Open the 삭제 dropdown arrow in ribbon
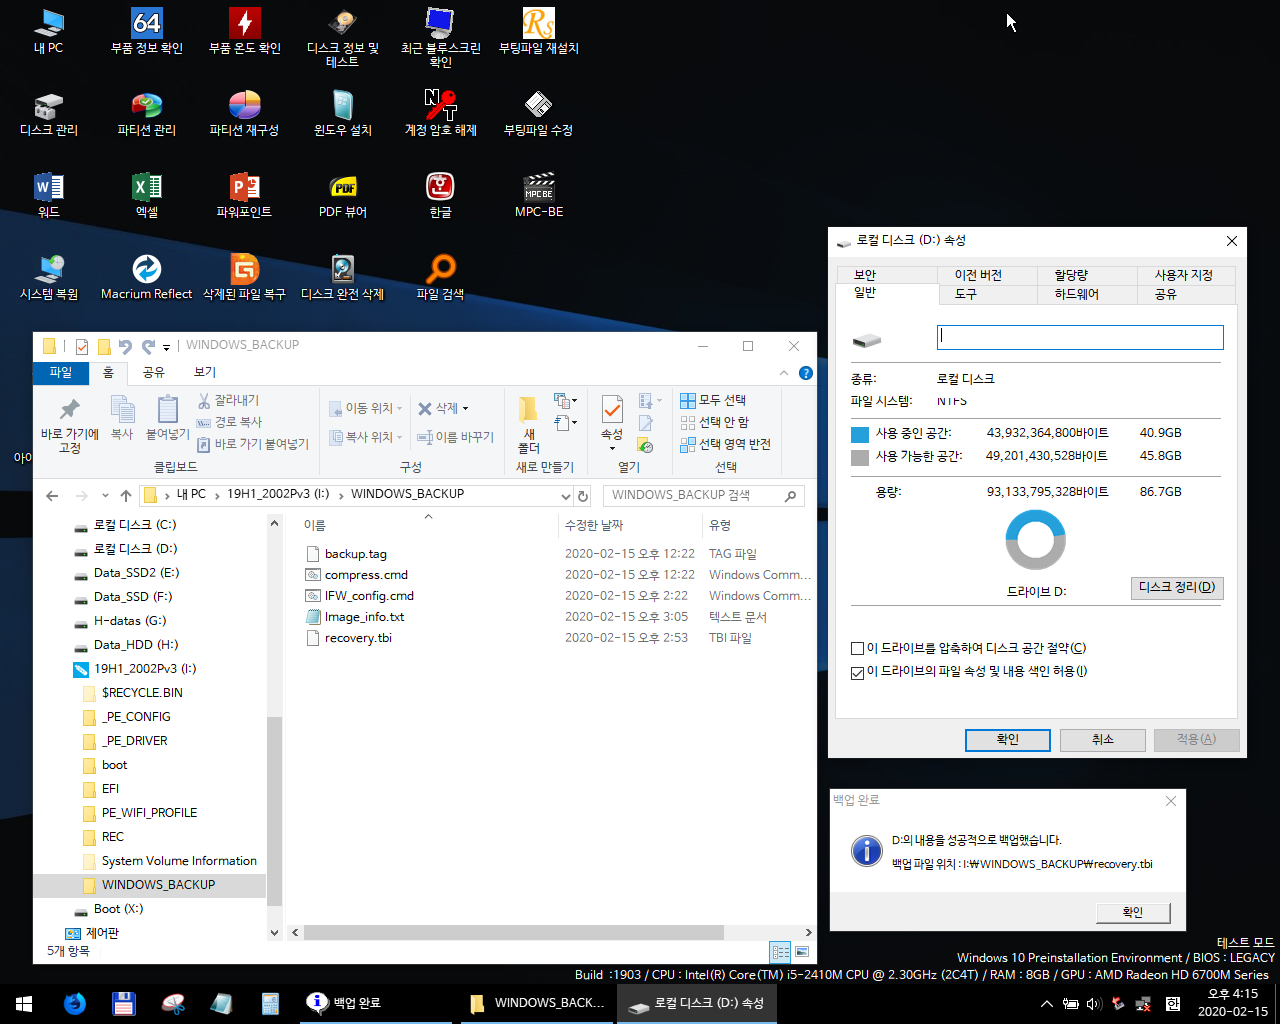This screenshot has width=1280, height=1024. click(465, 409)
